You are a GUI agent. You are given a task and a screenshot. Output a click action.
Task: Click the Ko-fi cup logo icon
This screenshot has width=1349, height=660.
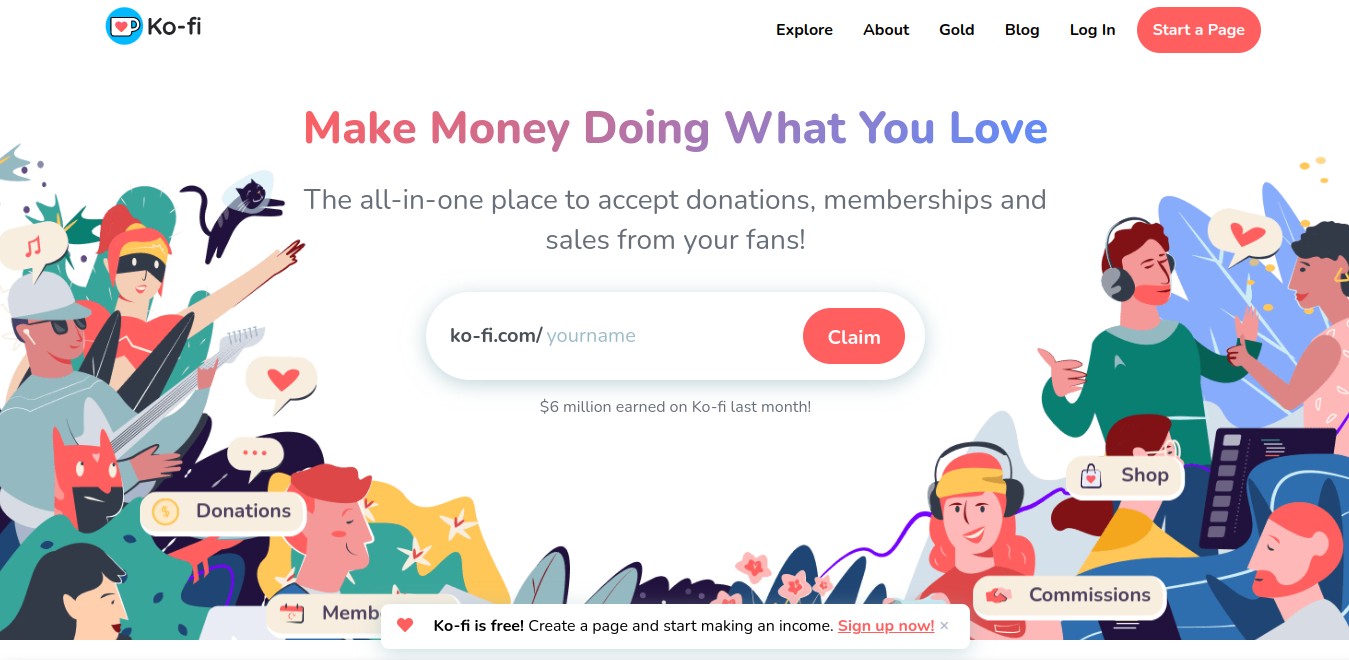124,27
